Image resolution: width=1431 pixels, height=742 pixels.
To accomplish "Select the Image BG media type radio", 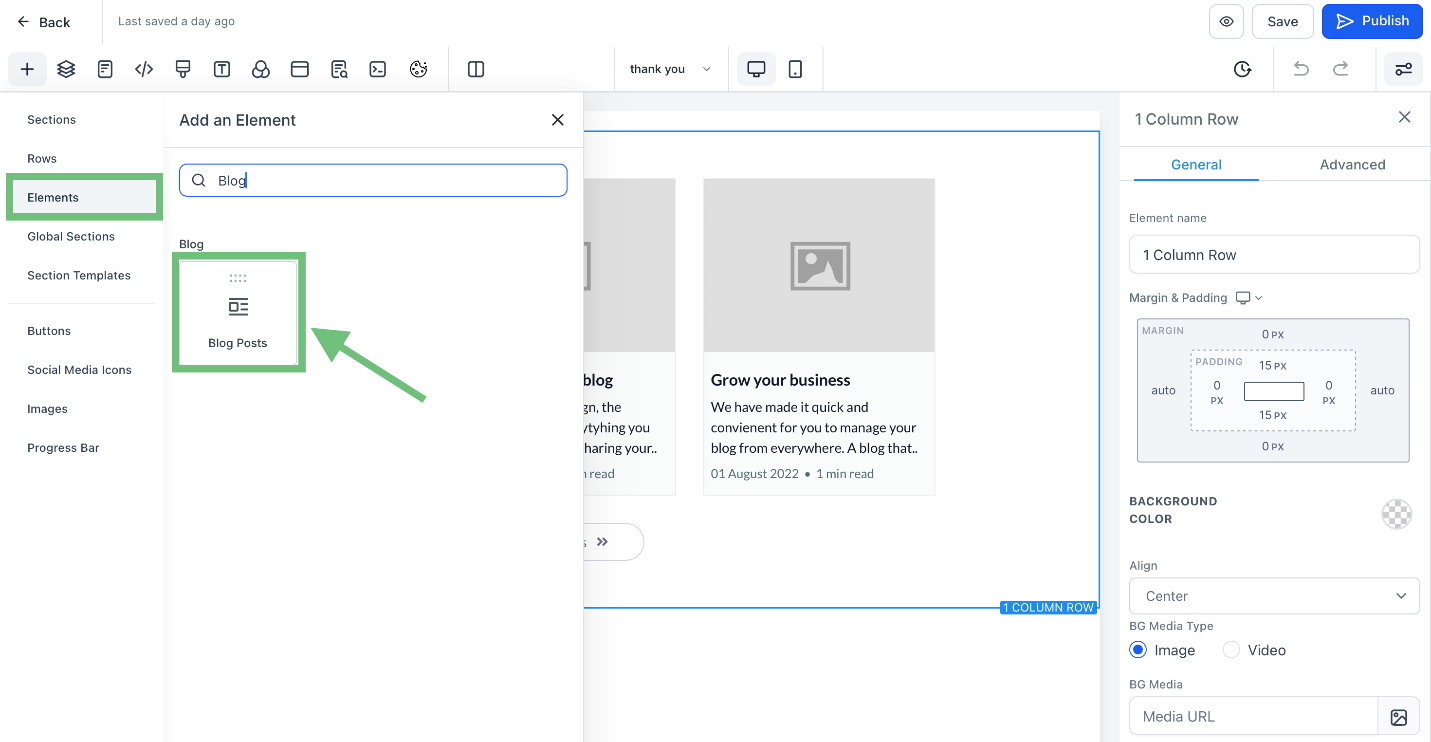I will (x=1138, y=650).
